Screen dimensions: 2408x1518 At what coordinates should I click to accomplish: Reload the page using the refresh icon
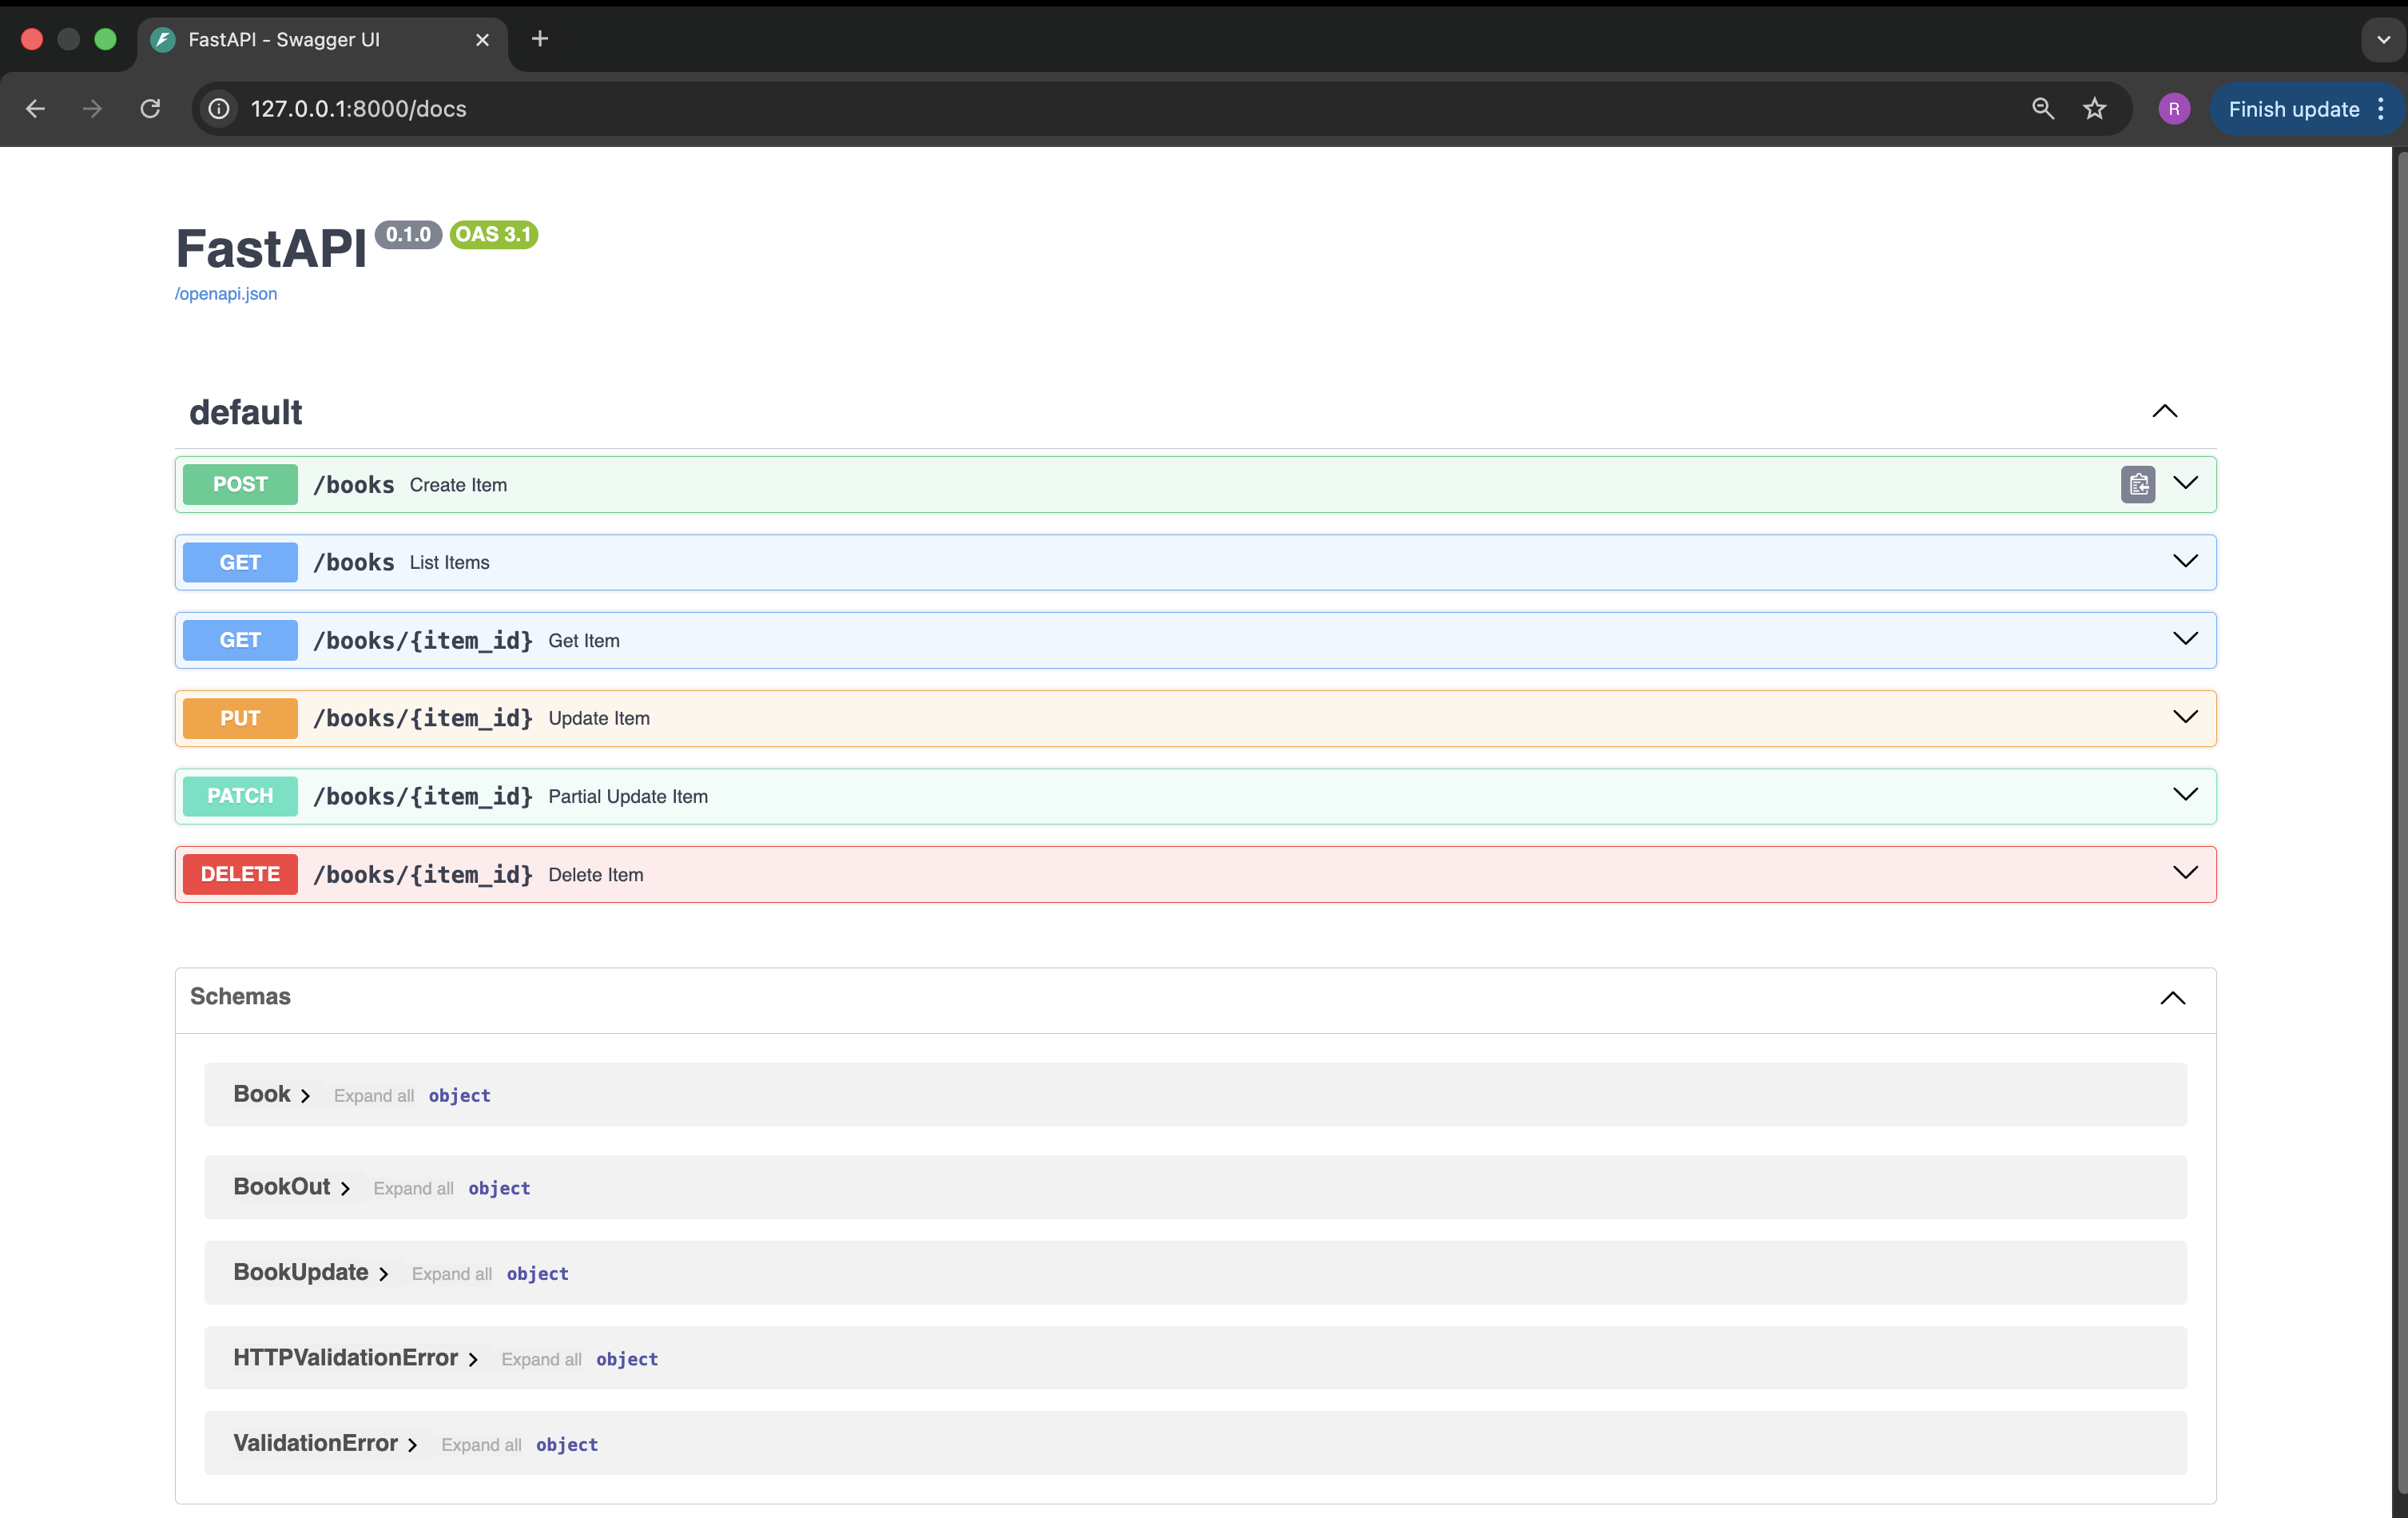point(150,108)
